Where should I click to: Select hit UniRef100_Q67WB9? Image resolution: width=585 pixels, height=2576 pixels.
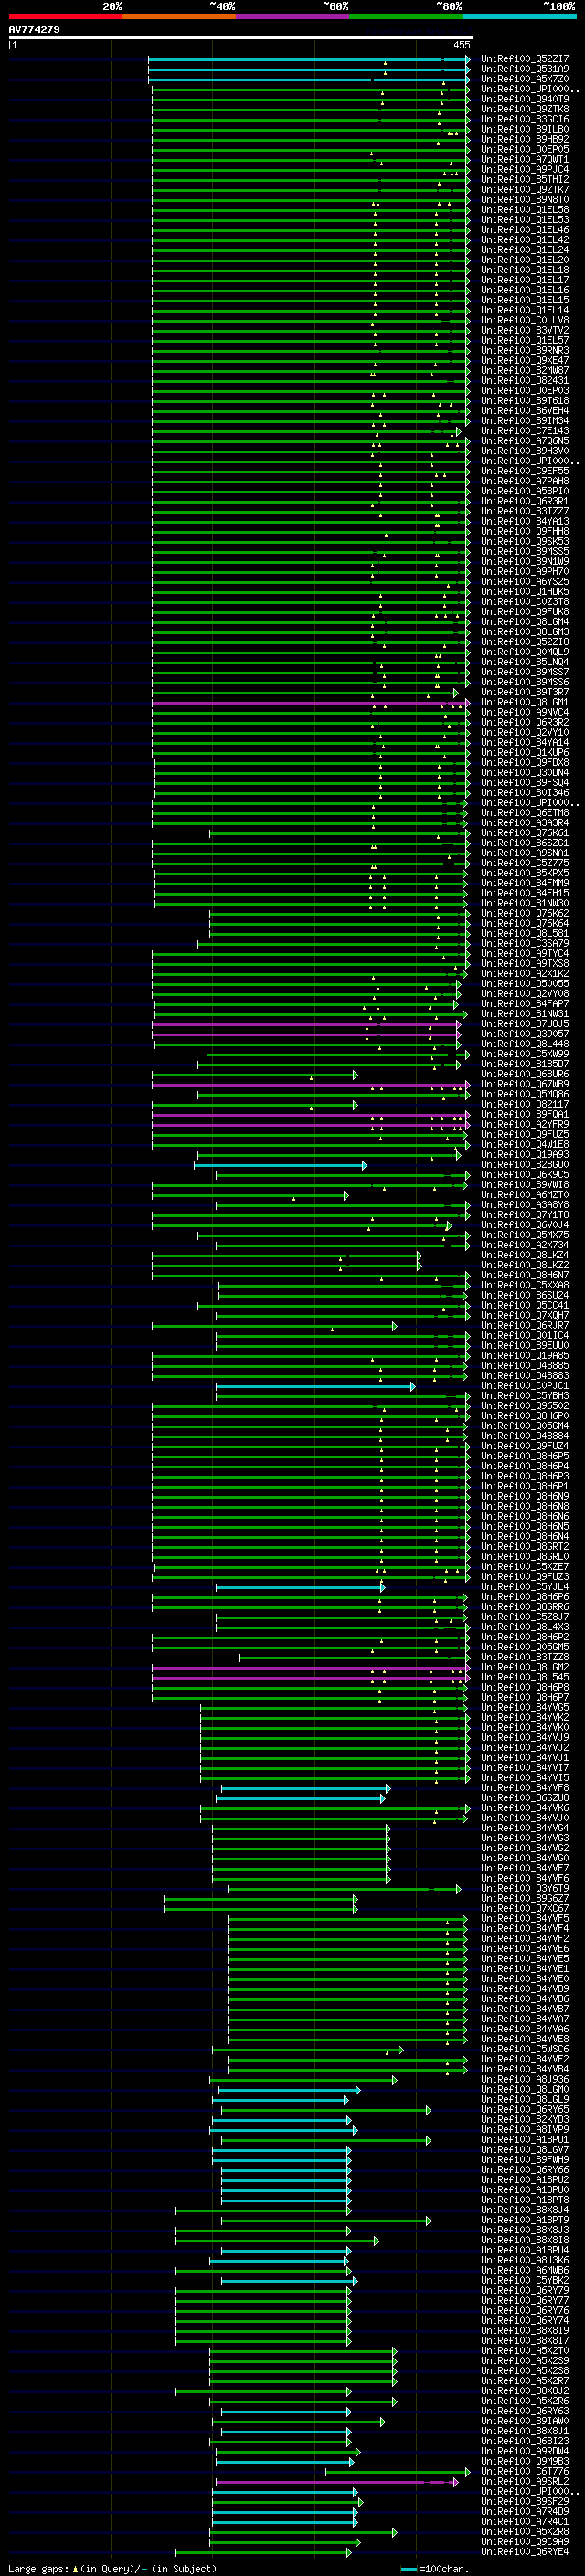click(x=525, y=1084)
